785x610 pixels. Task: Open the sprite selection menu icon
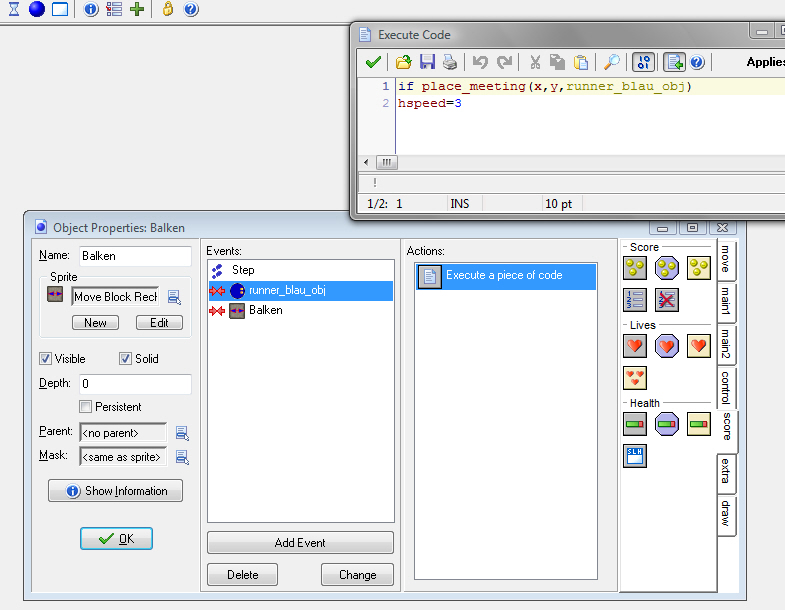click(174, 297)
